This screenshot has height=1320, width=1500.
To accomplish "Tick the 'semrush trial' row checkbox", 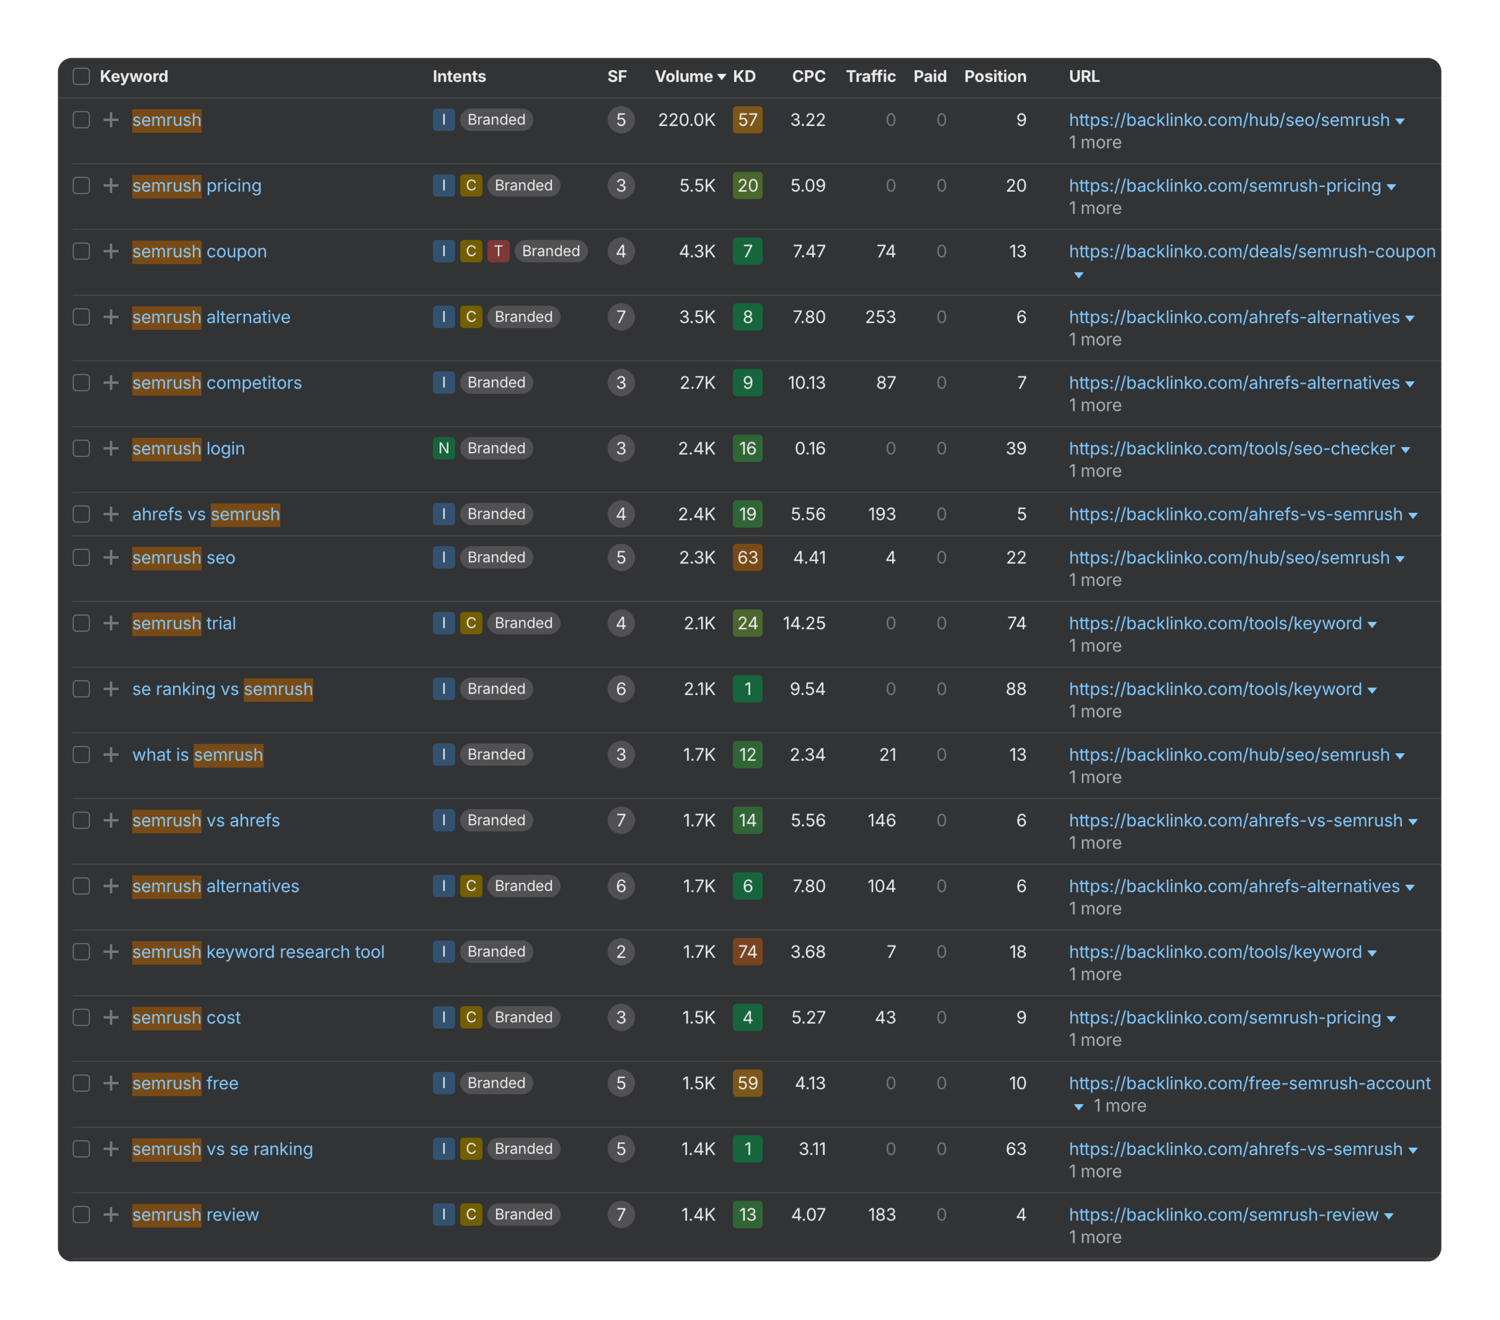I will pyautogui.click(x=82, y=624).
